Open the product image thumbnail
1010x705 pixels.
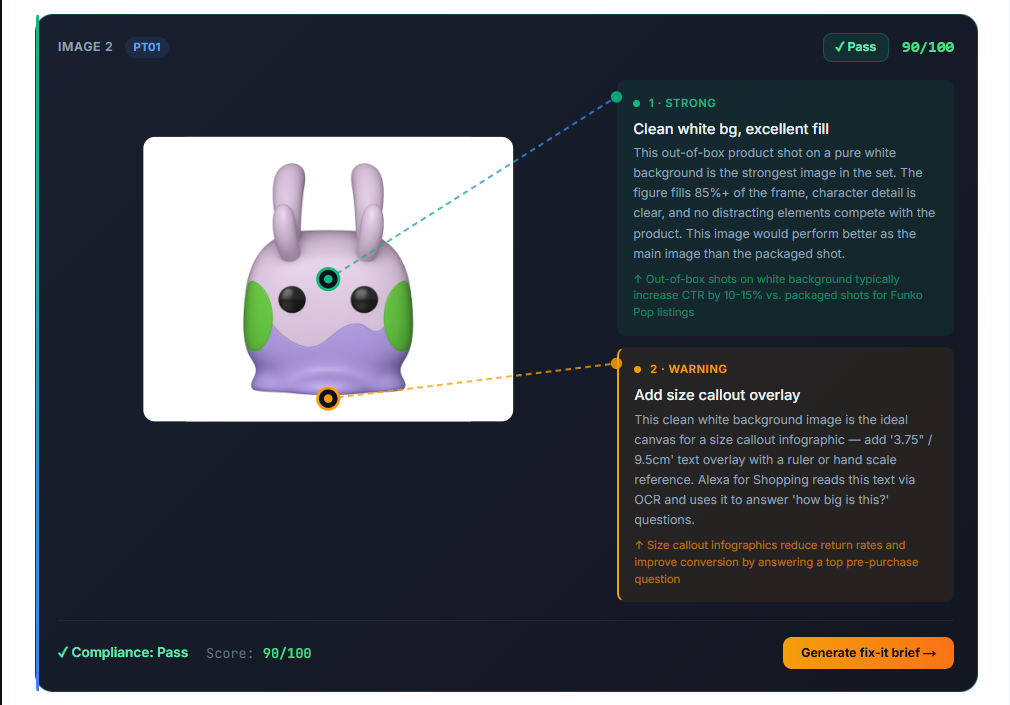[x=328, y=279]
